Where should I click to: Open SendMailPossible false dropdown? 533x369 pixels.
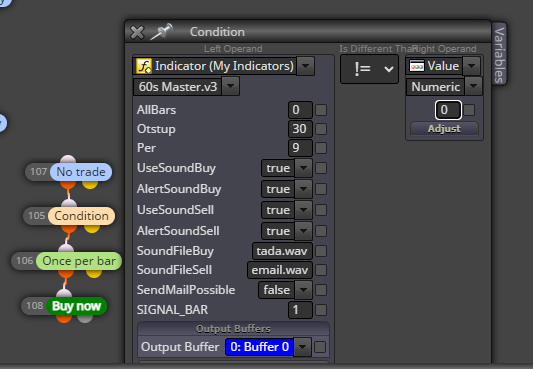303,290
